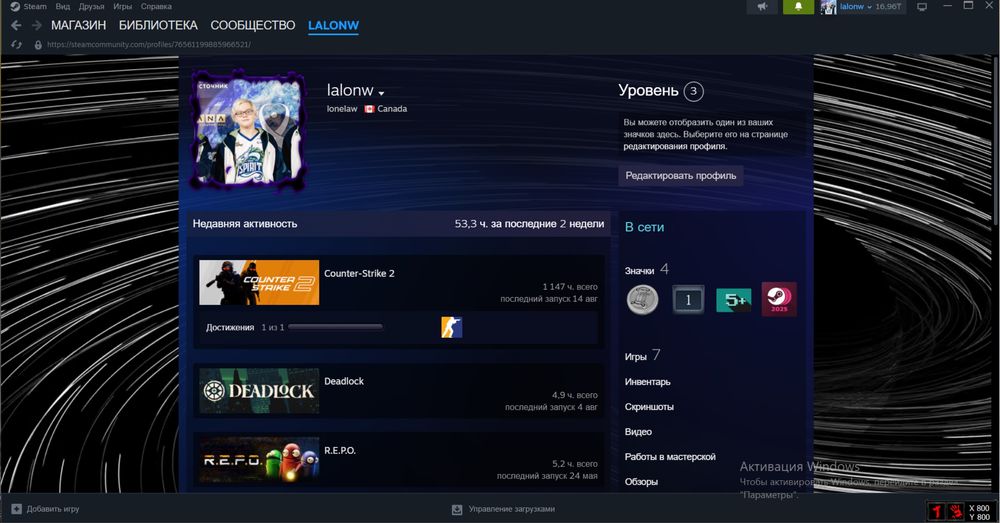Open the Значки 4 badges link

click(x=647, y=270)
